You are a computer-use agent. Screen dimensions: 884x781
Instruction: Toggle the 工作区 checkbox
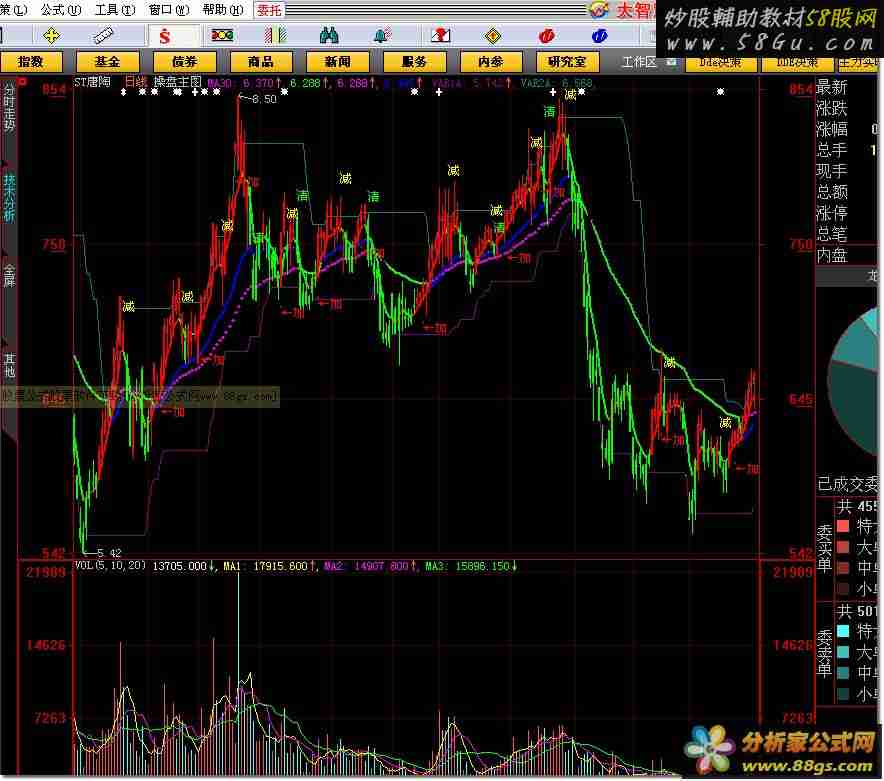pyautogui.click(x=671, y=61)
